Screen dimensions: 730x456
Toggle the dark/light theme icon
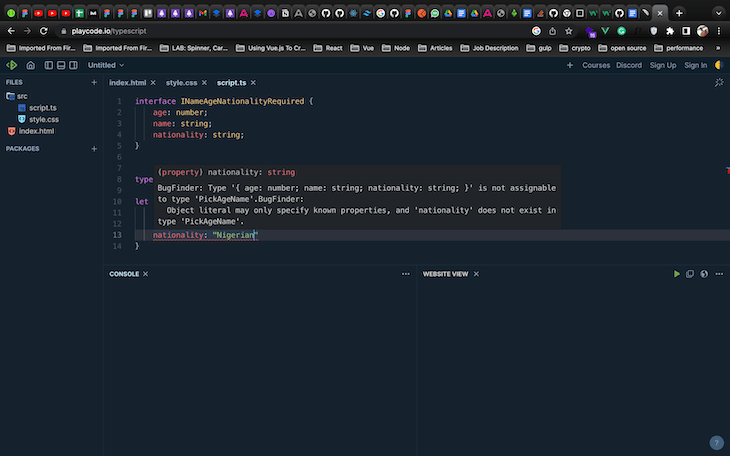[x=719, y=65]
